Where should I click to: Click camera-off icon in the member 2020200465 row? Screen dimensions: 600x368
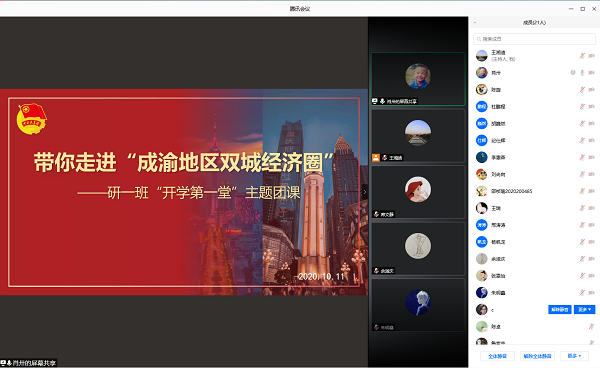click(x=592, y=191)
